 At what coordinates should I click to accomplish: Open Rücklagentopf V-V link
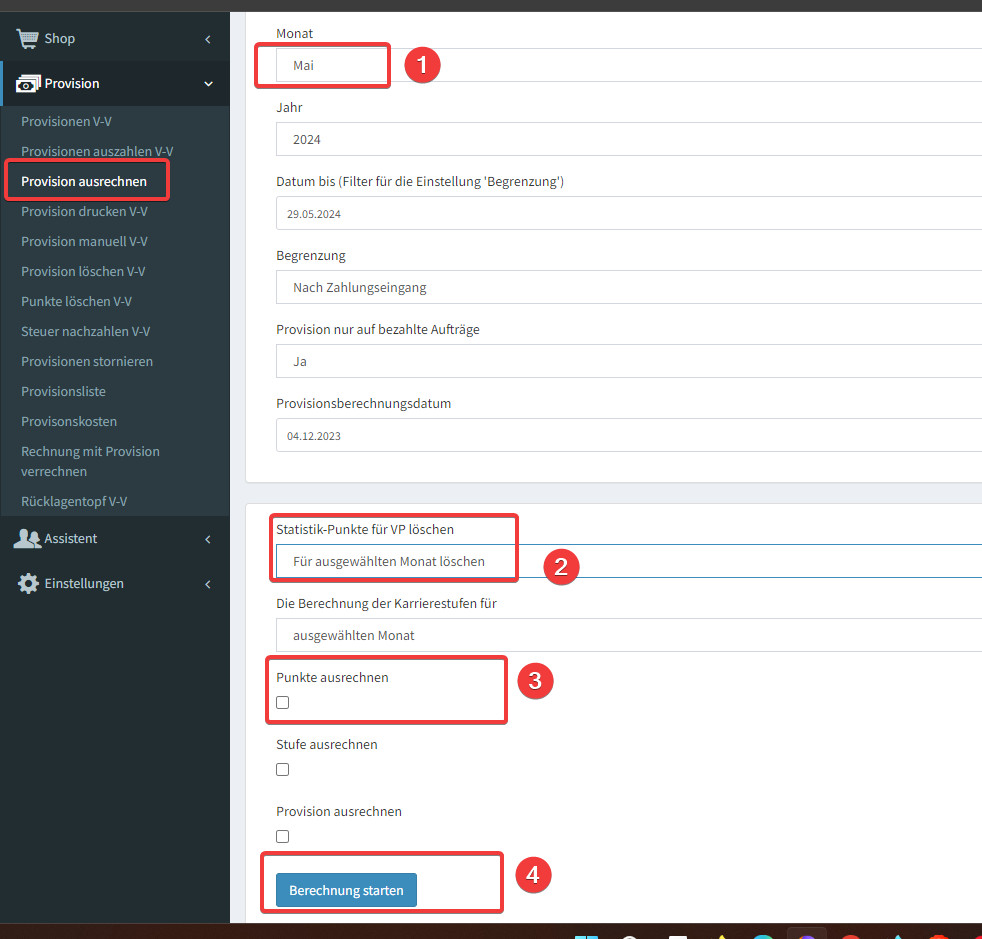point(74,501)
